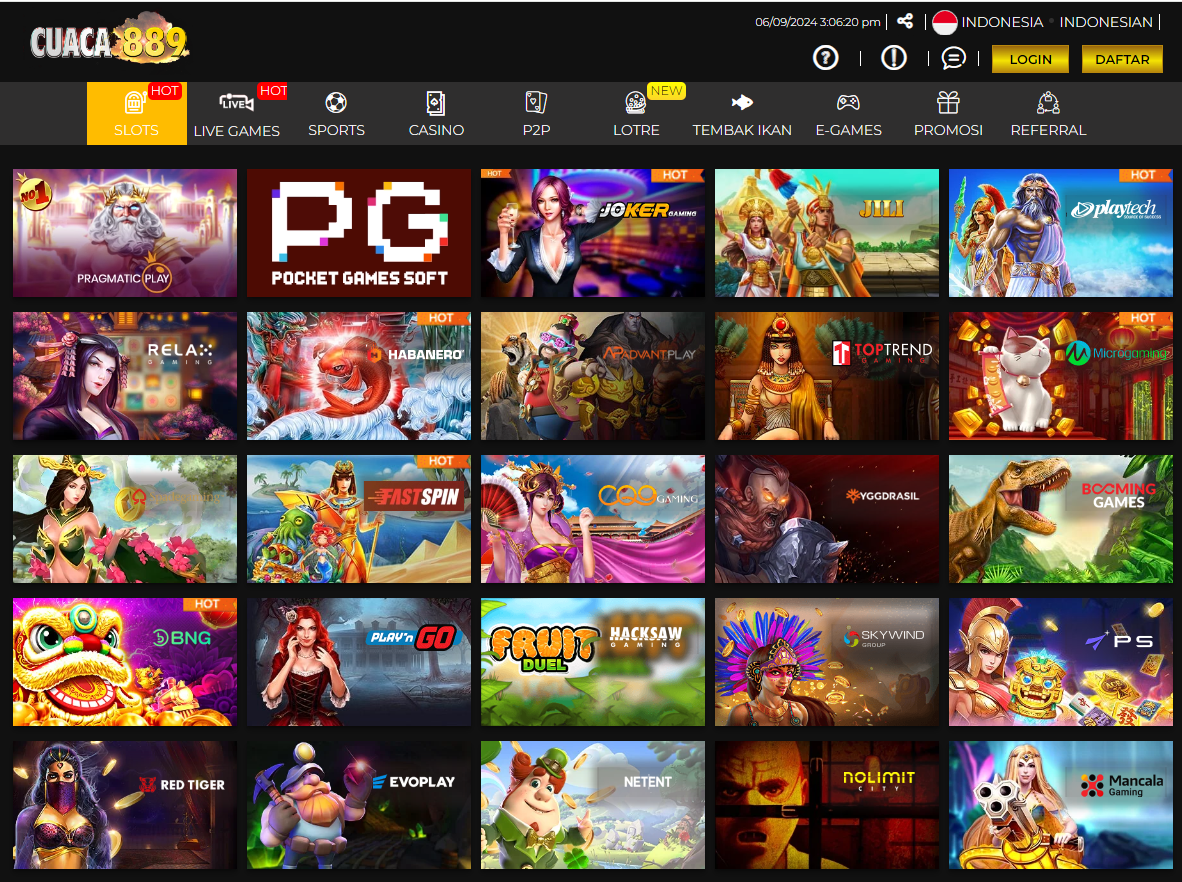This screenshot has height=882, width=1182.
Task: Select the TEMBAK IKAN fish icon
Action: [741, 102]
